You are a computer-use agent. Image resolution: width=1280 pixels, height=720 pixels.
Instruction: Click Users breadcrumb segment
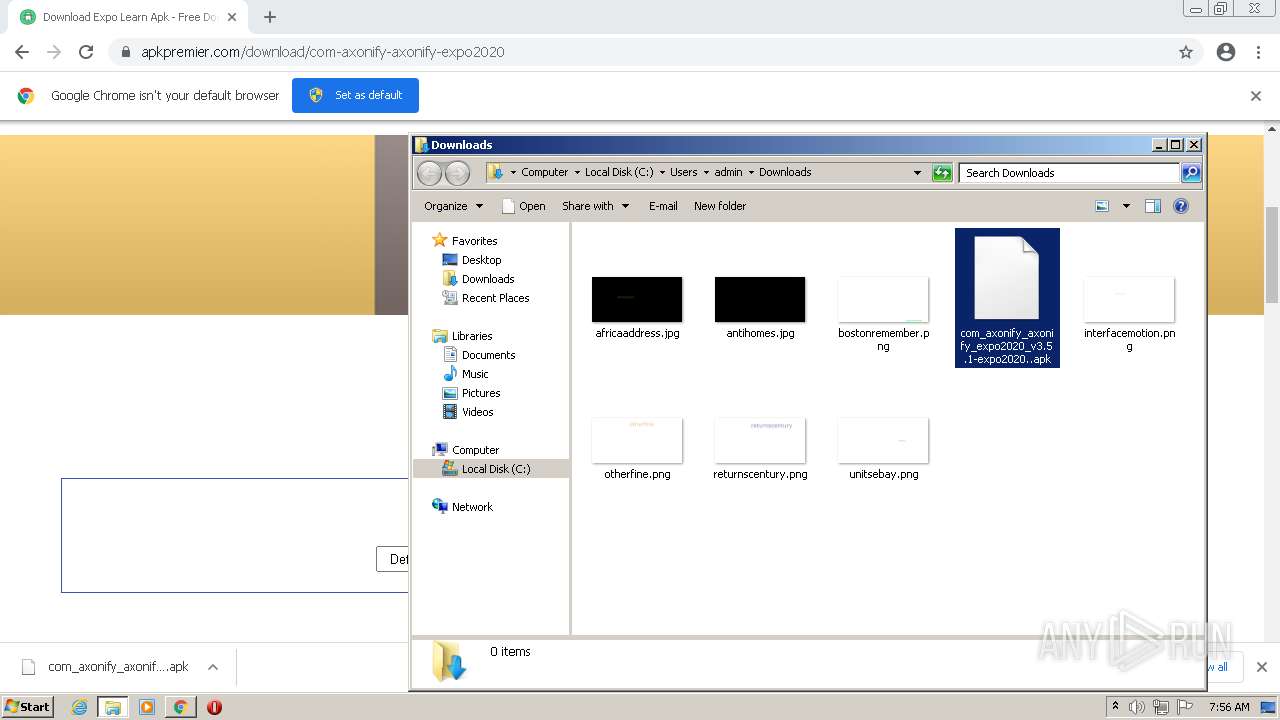(683, 172)
